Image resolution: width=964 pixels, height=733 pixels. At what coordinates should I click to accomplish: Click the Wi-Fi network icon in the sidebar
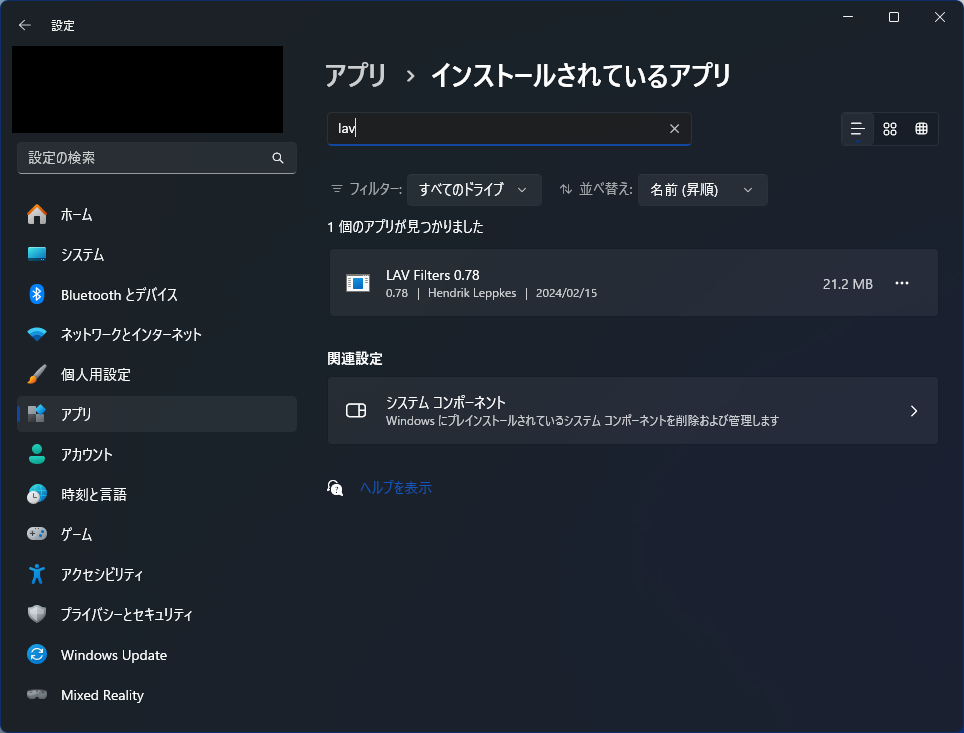(37, 334)
